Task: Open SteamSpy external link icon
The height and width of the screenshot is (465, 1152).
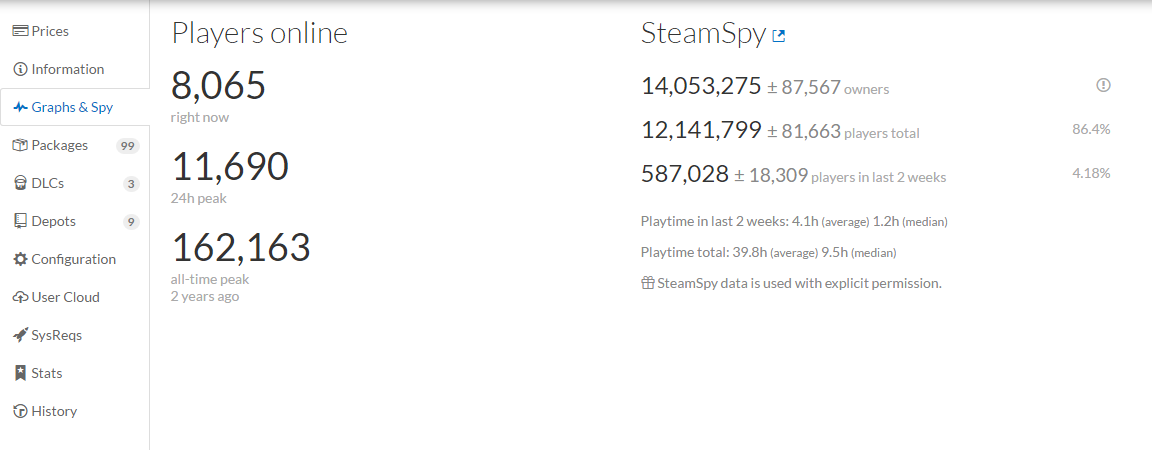Action: point(779,36)
